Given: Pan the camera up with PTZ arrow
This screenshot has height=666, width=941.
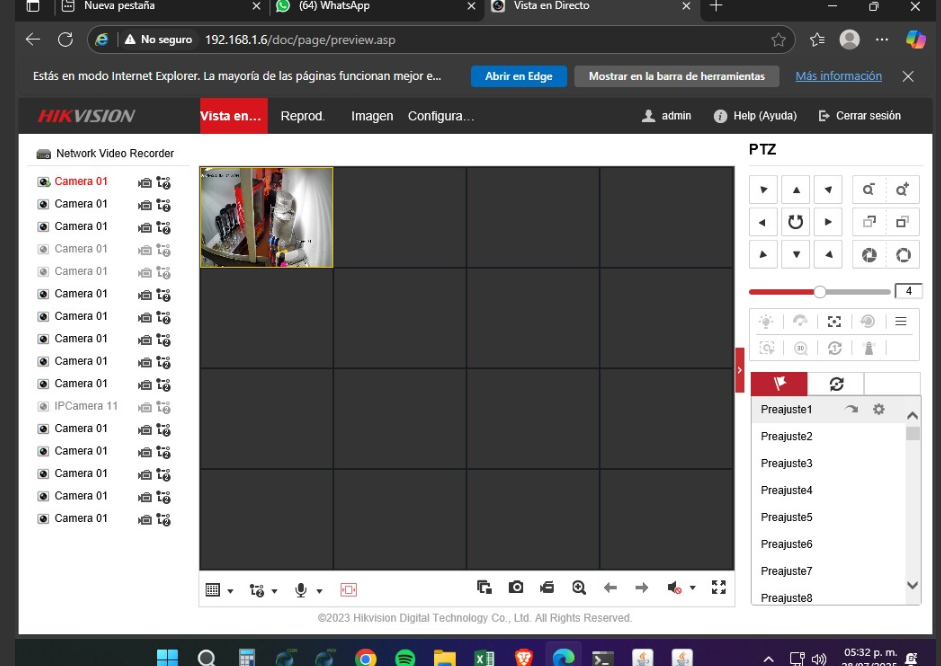Looking at the screenshot, I should pos(795,189).
